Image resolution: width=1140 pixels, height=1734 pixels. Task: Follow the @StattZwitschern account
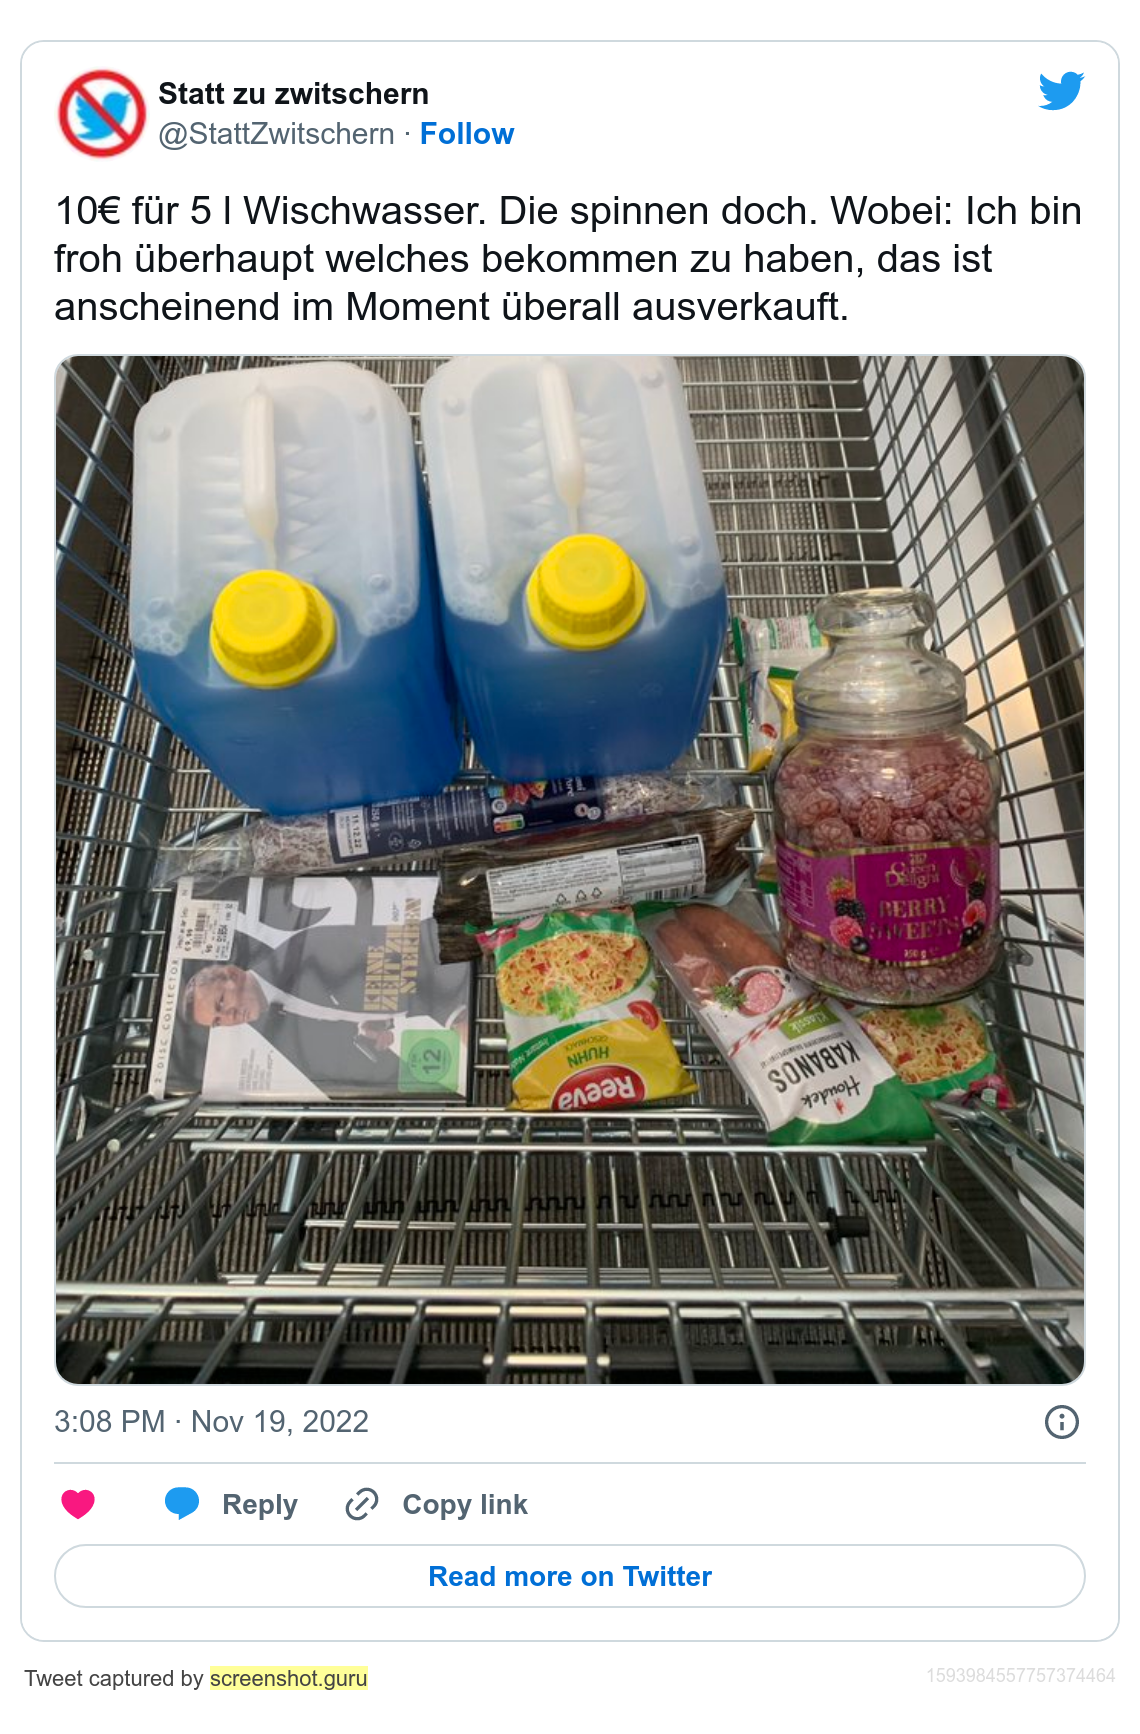467,134
